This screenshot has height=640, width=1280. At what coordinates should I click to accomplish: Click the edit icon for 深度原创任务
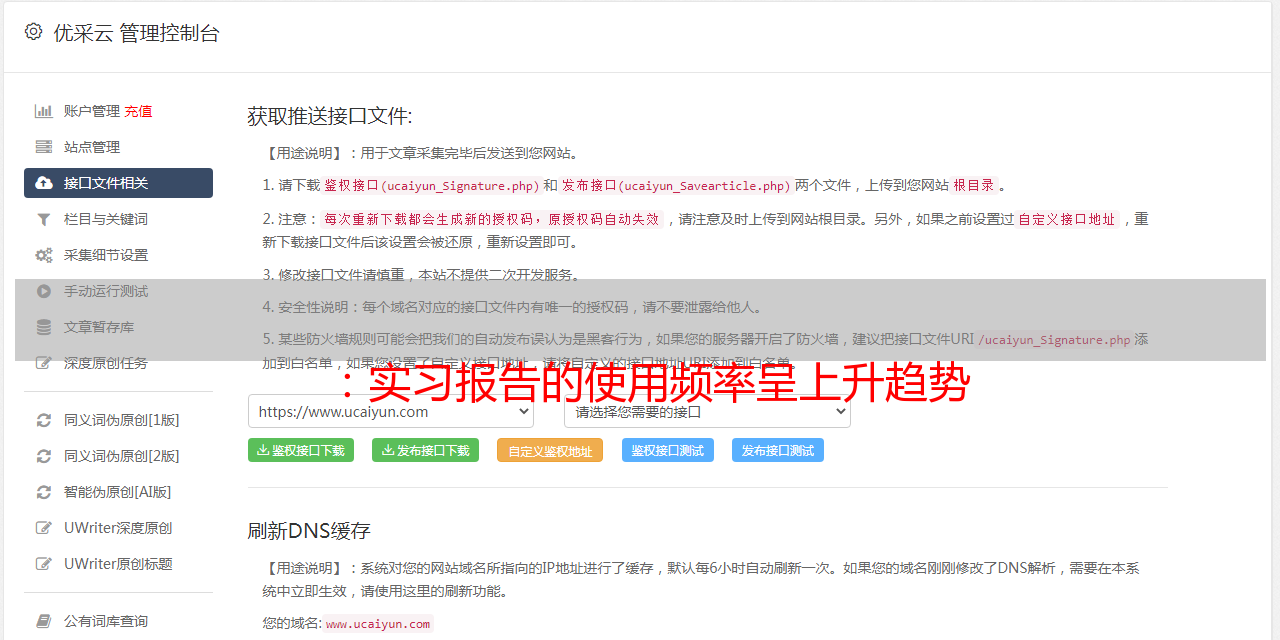coord(44,363)
